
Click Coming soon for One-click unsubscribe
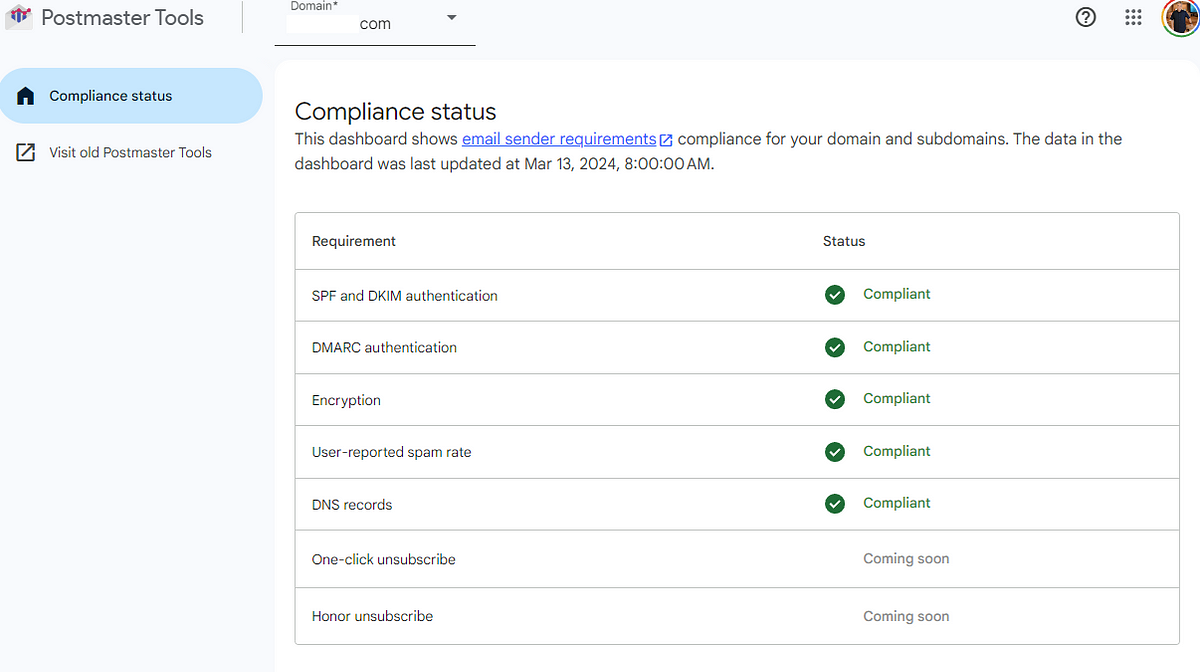click(906, 559)
